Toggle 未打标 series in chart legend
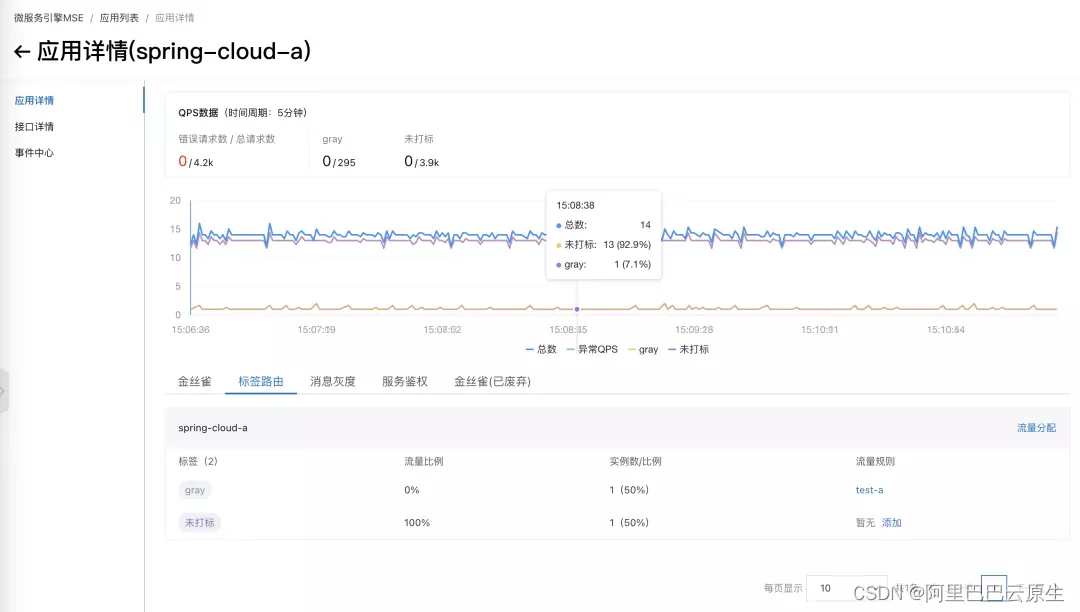The height and width of the screenshot is (612, 1080). pos(689,350)
